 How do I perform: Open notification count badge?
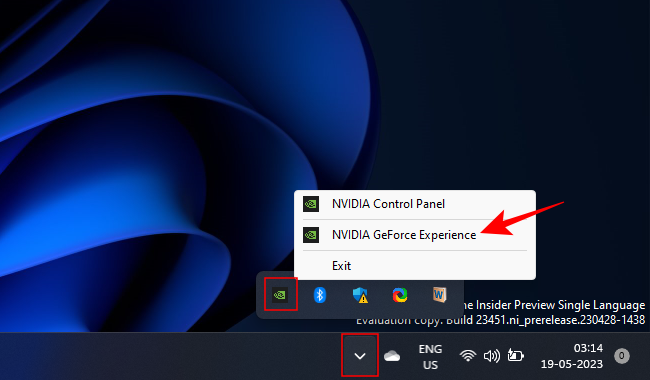click(622, 356)
